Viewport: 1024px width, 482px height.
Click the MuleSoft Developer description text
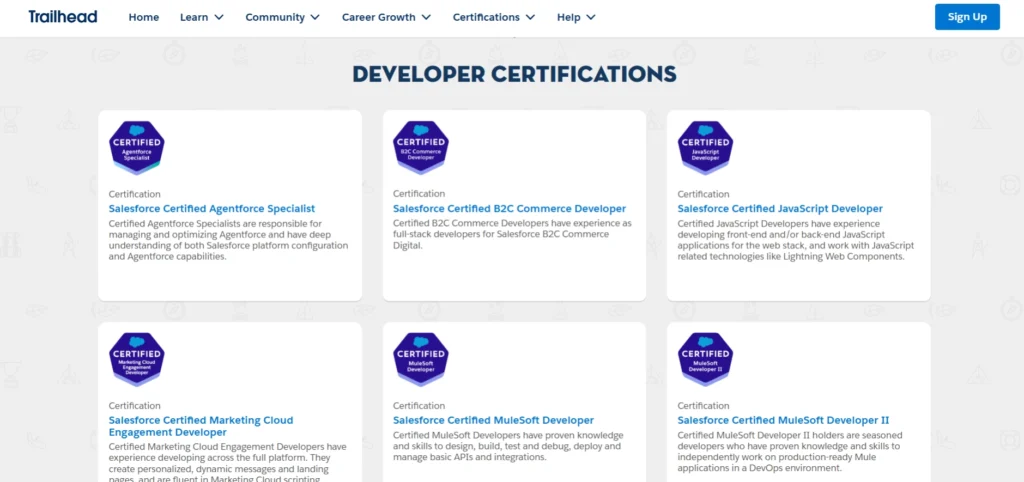point(508,446)
